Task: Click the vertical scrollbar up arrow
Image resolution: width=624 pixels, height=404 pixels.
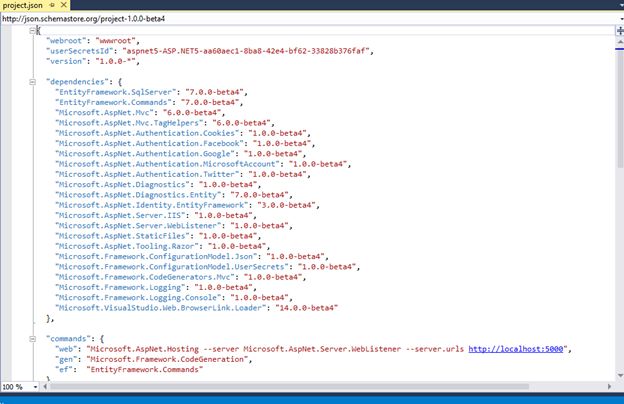Action: click(x=620, y=41)
